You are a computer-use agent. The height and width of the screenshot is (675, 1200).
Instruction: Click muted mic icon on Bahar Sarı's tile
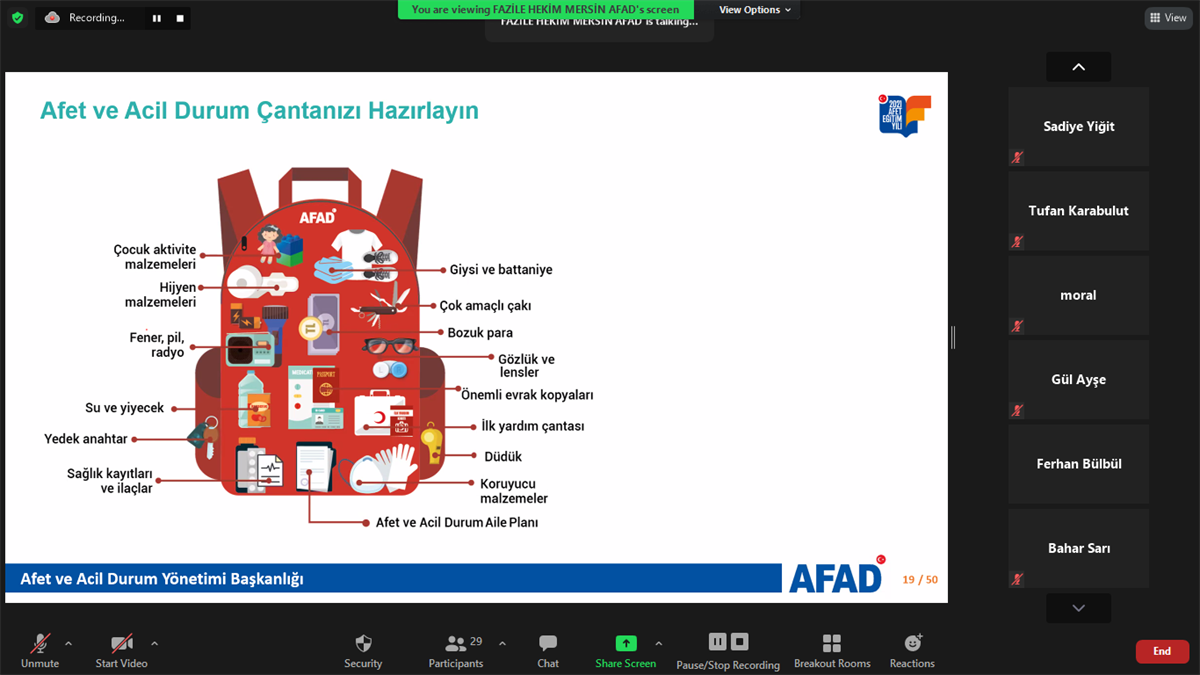pyautogui.click(x=1017, y=579)
